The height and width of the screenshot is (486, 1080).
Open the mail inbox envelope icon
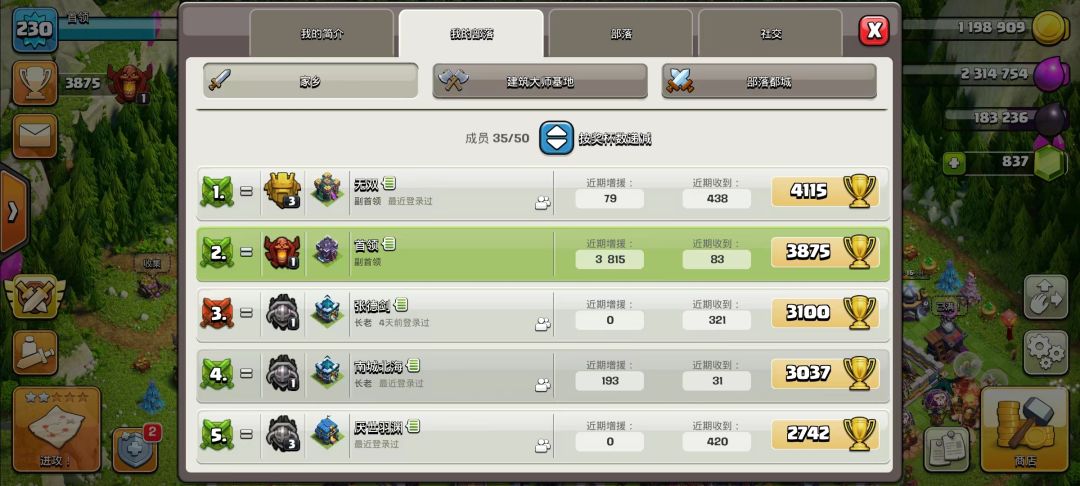[34, 136]
